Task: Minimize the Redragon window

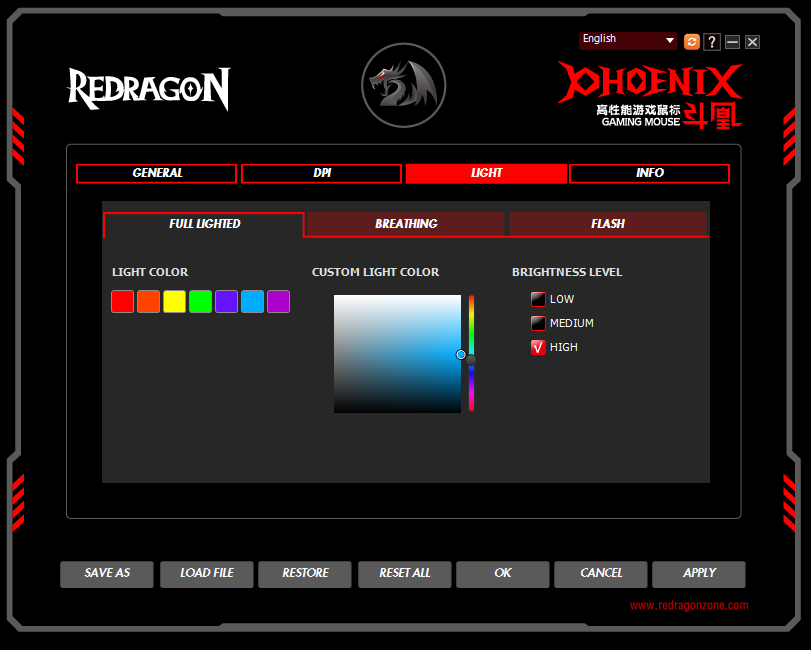Action: pos(733,42)
